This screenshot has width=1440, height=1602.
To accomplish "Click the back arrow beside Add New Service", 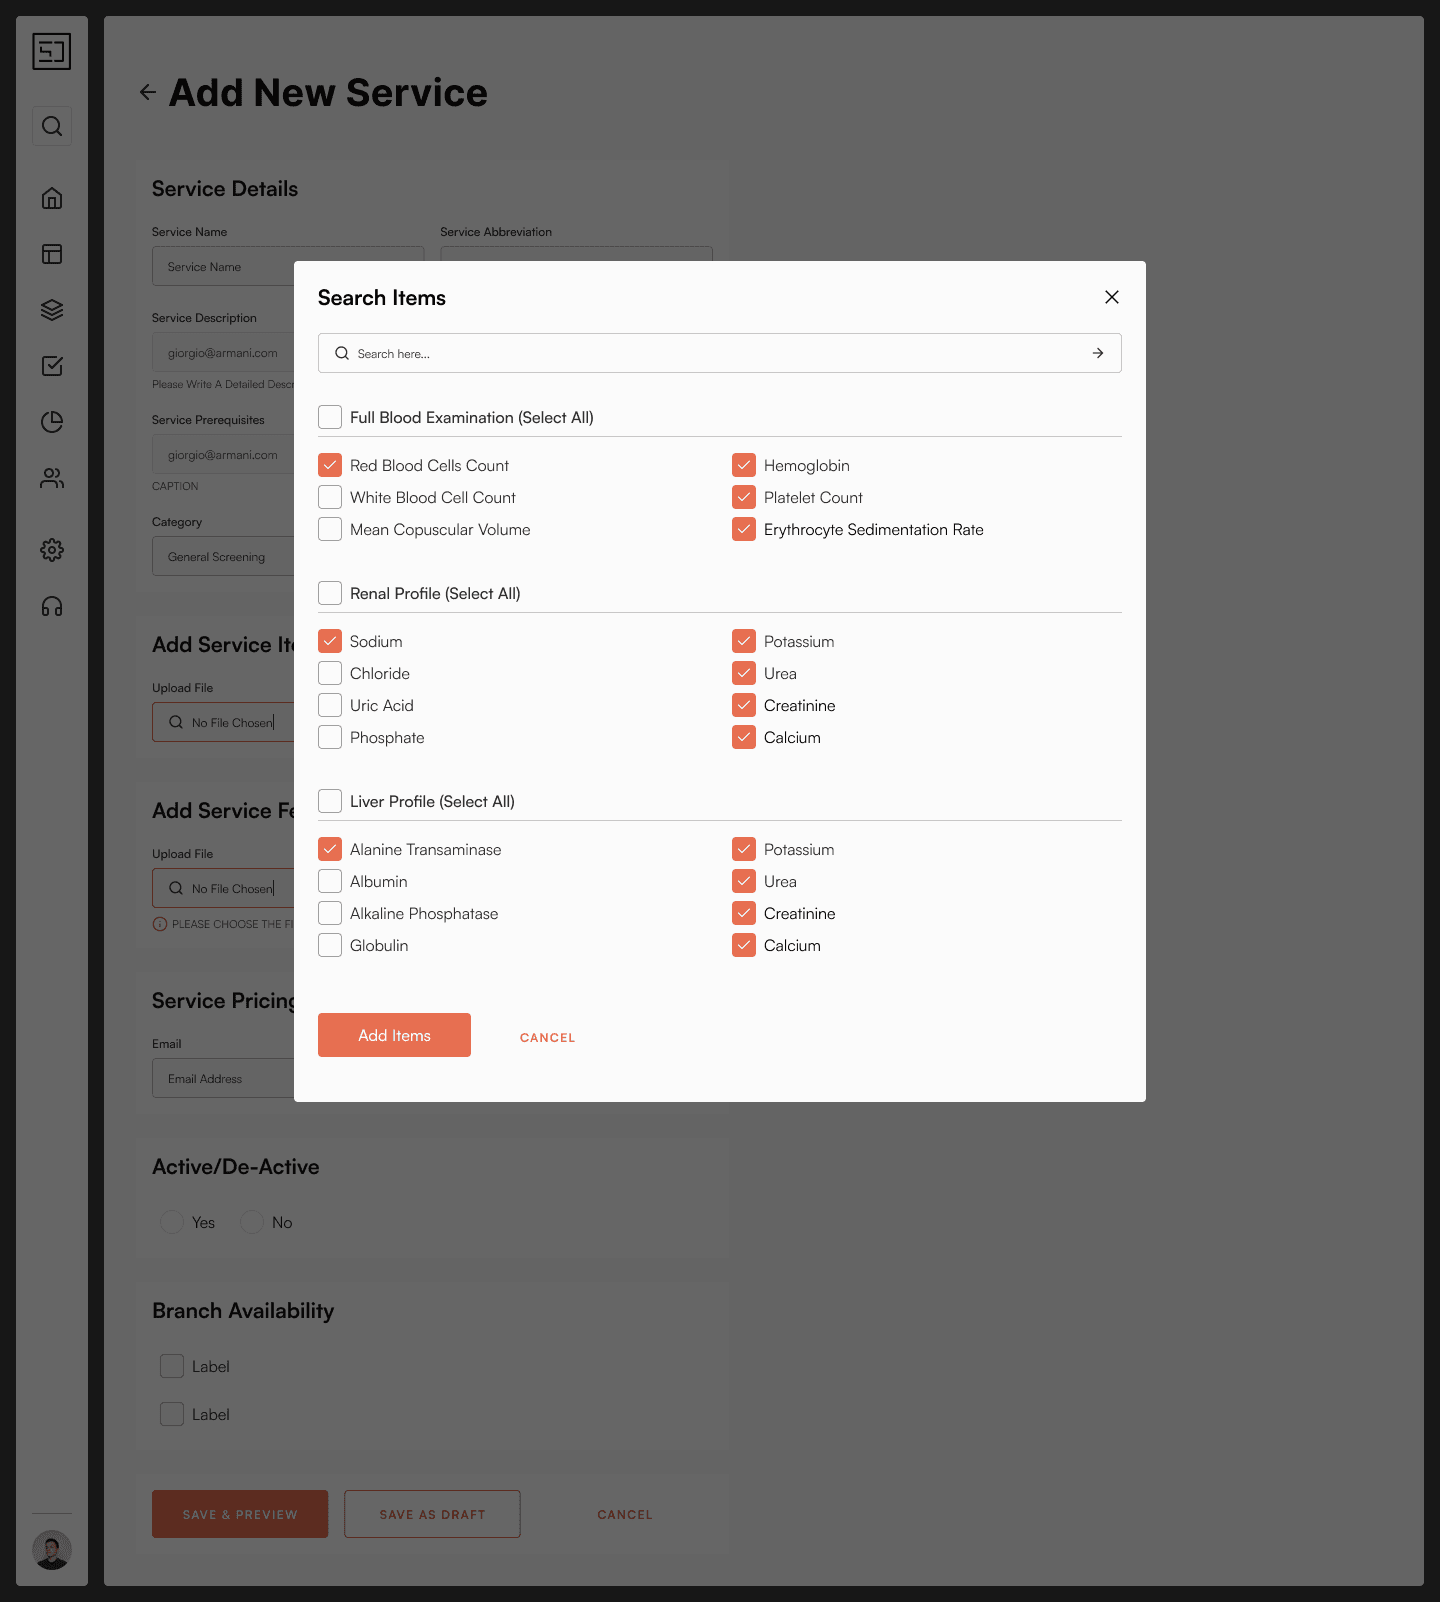I will pos(148,92).
